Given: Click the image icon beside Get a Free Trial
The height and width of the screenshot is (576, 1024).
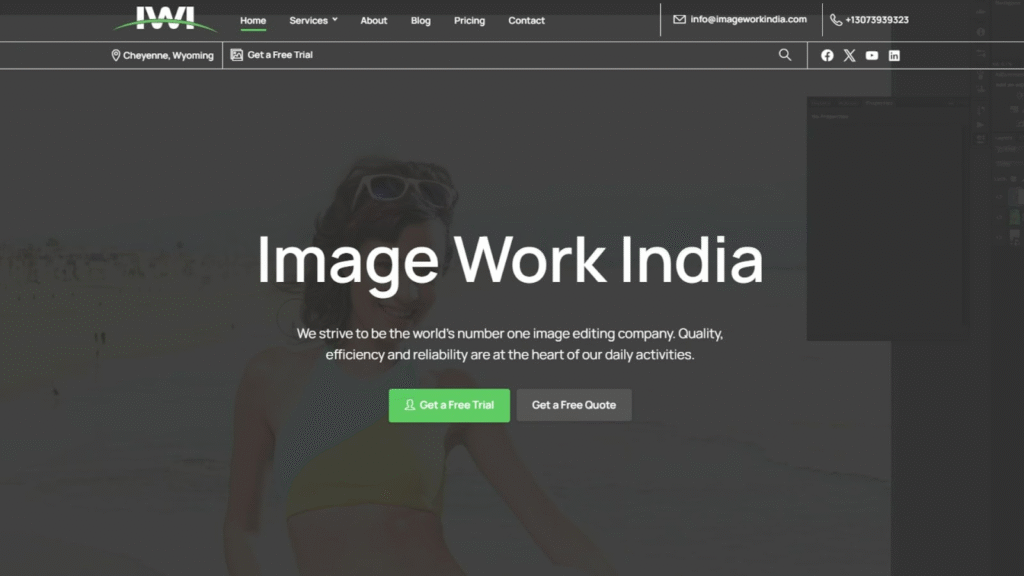Looking at the screenshot, I should click(236, 55).
